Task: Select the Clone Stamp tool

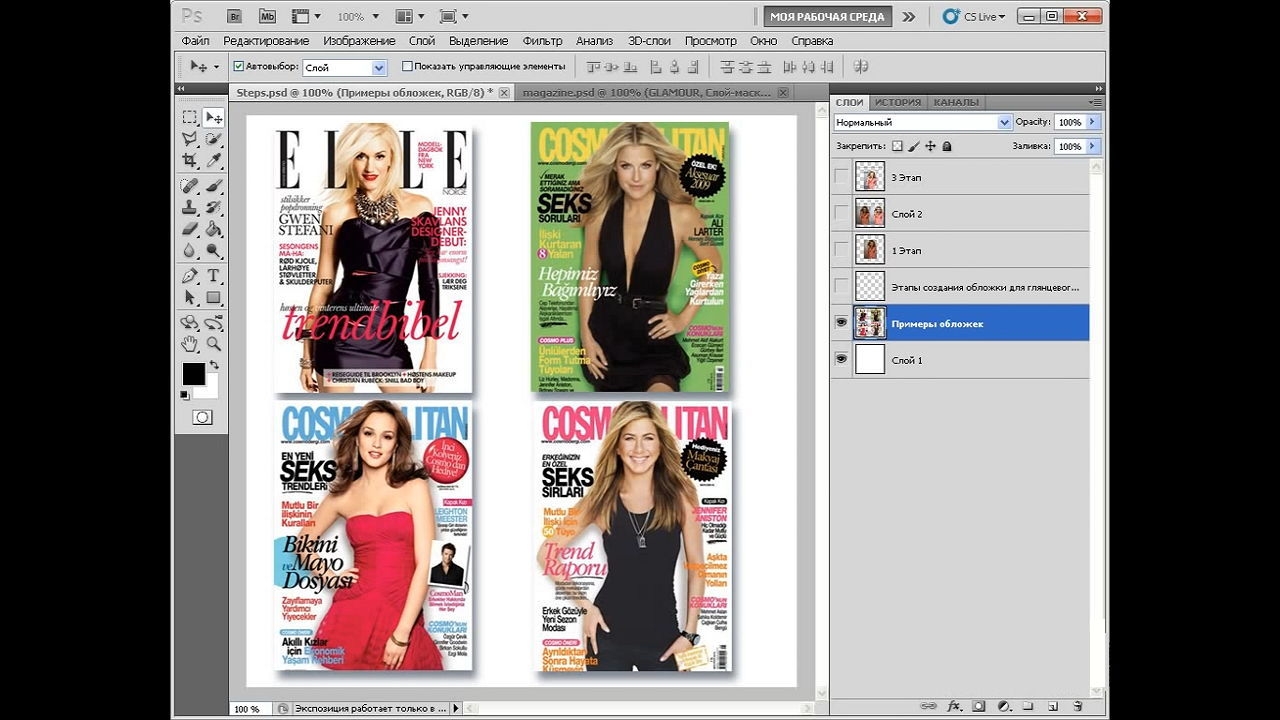Action: pos(189,208)
